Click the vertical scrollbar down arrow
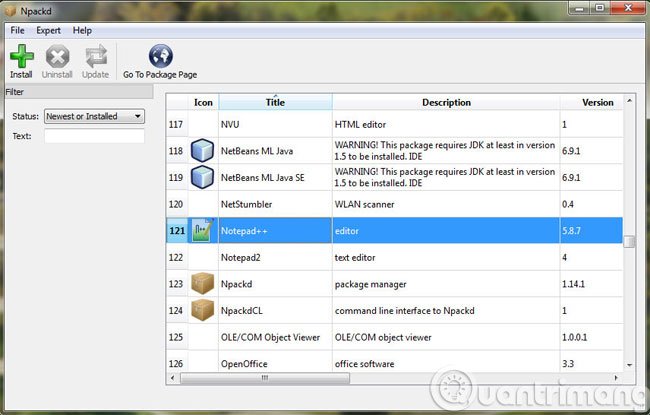 pos(629,365)
